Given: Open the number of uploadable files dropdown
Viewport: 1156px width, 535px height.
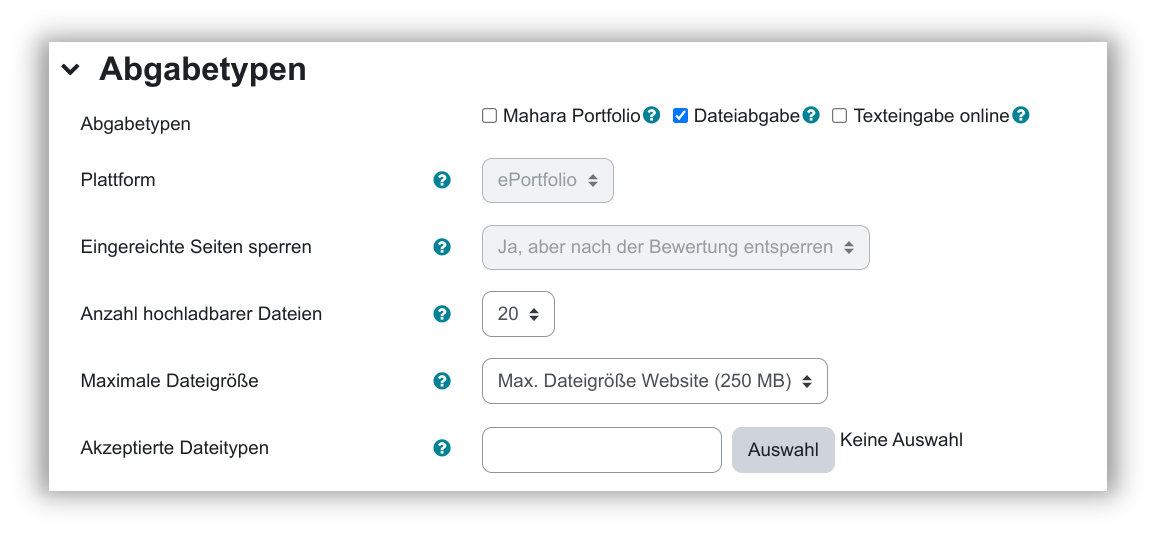Looking at the screenshot, I should pyautogui.click(x=518, y=314).
